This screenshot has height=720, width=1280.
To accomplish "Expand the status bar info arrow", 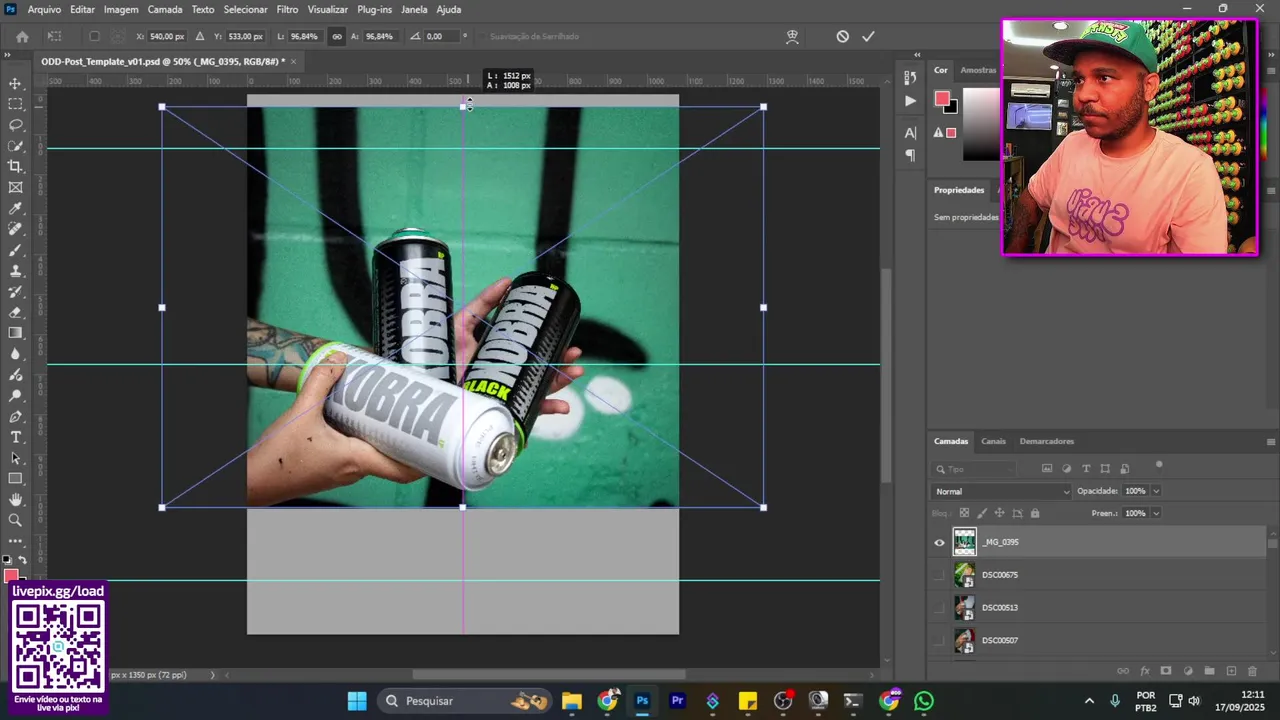I will [x=212, y=675].
